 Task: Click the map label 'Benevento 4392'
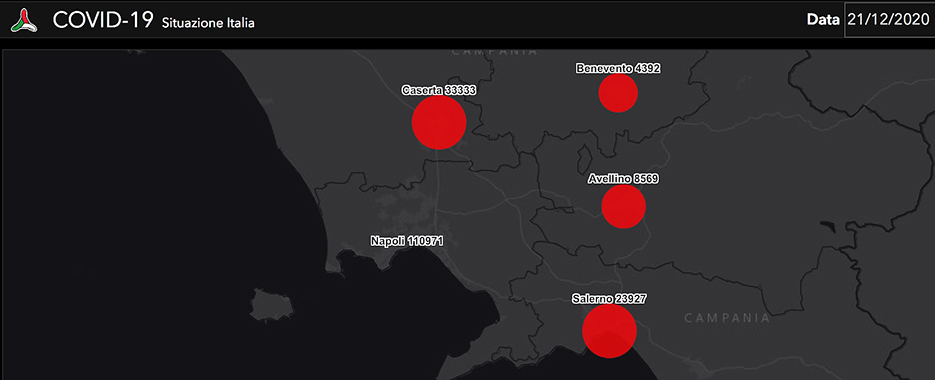pyautogui.click(x=618, y=69)
